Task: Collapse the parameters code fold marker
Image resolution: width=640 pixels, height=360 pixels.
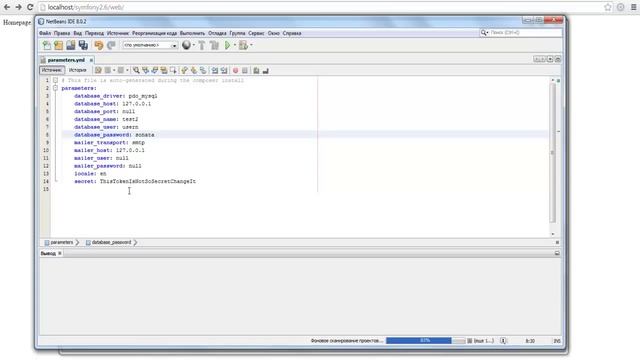Action: click(x=56, y=88)
